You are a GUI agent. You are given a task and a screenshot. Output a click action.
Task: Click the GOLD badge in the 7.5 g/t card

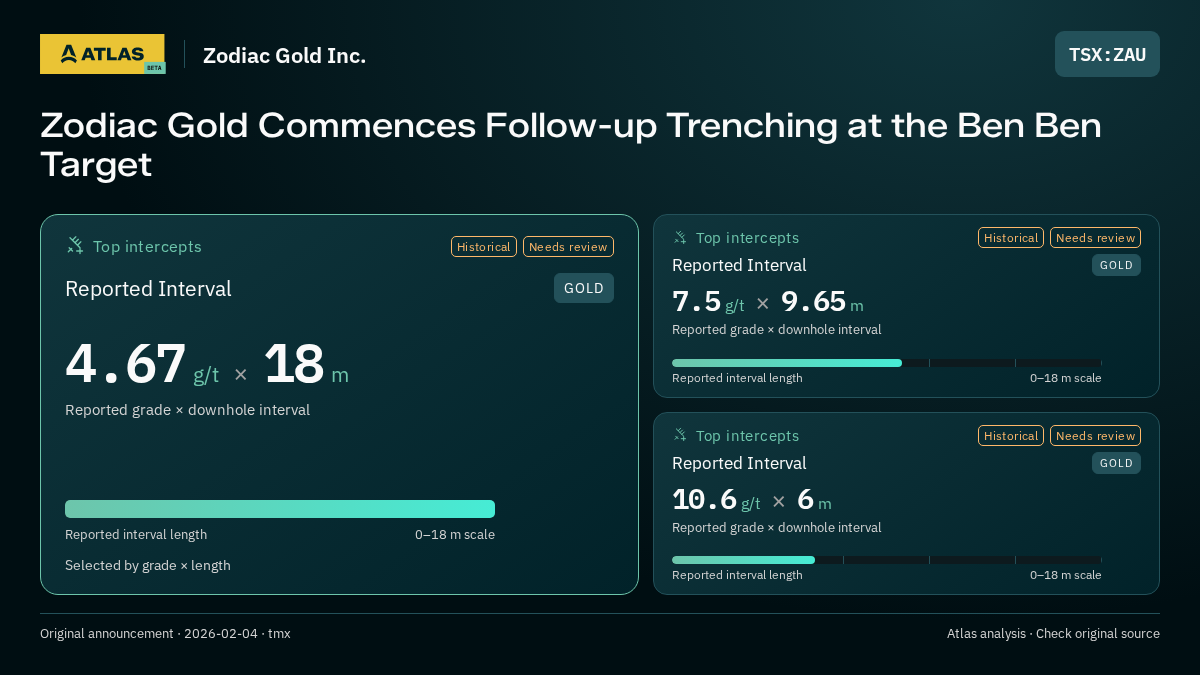click(1116, 265)
